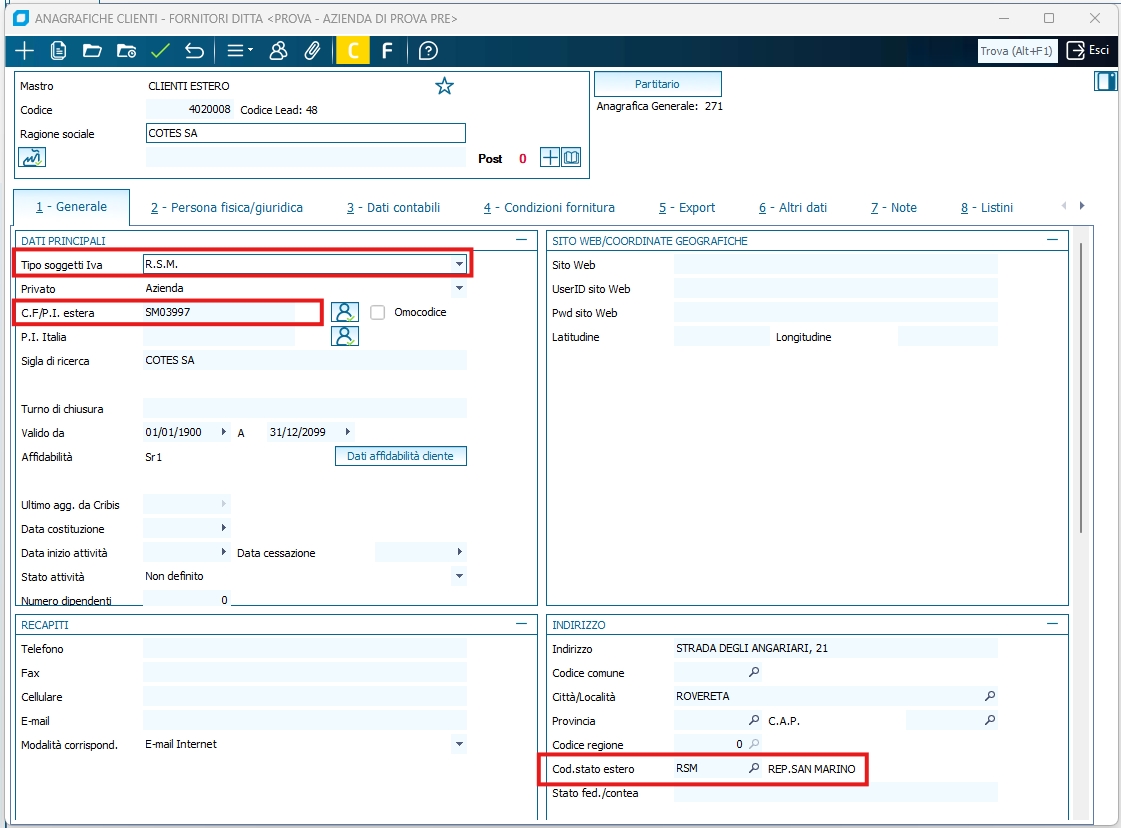Switch to Fornitori with the F toggle
Viewport: 1121px width, 828px height.
coord(387,51)
